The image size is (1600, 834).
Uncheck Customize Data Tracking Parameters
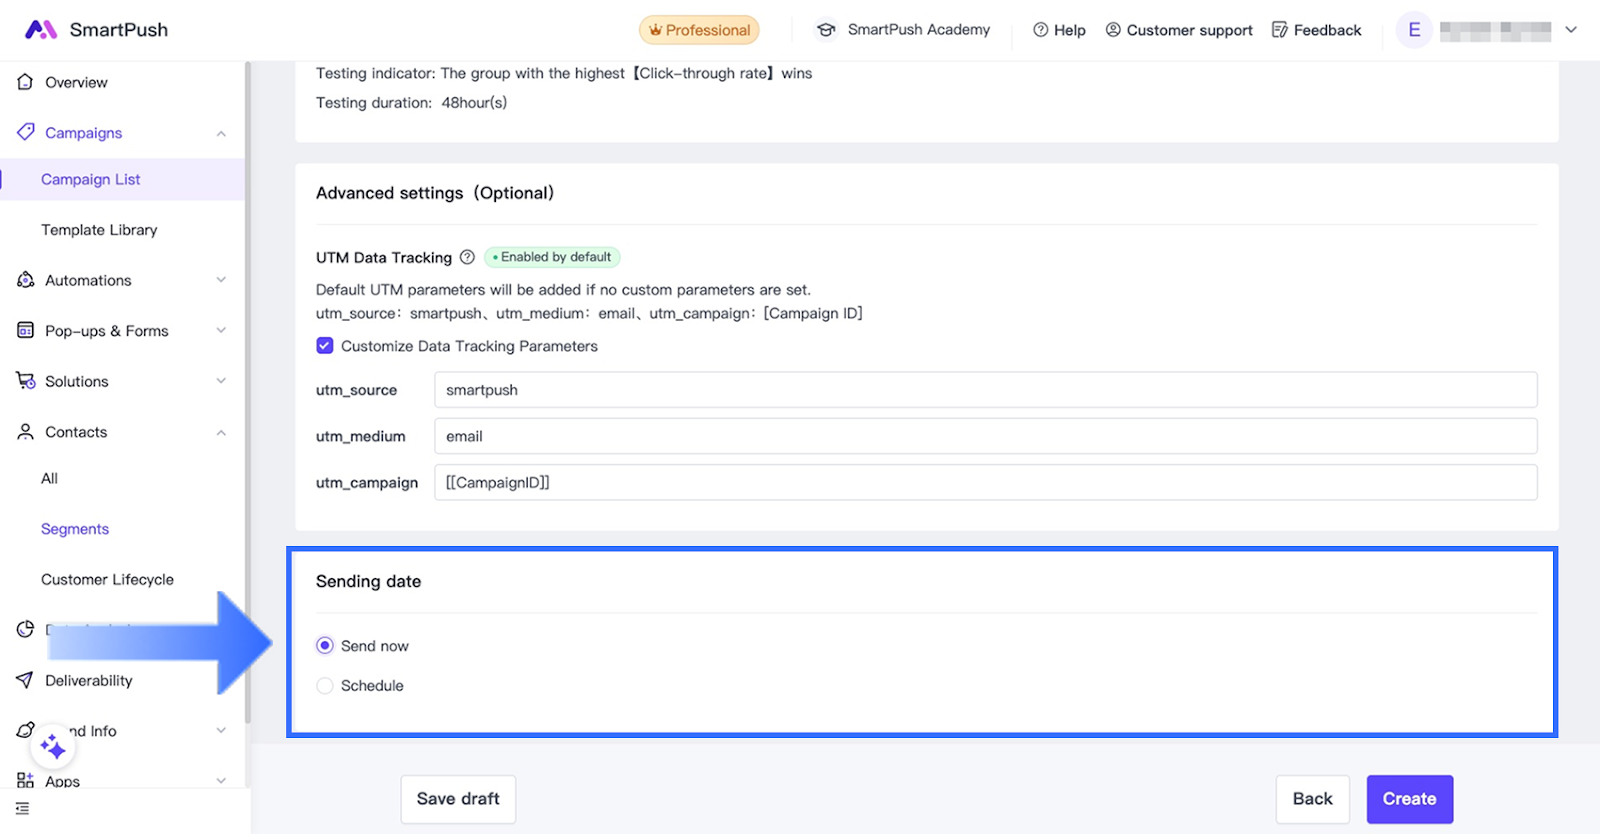pos(325,346)
